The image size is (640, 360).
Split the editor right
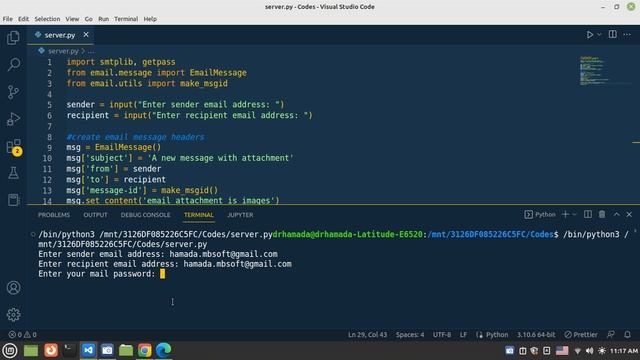(x=612, y=35)
